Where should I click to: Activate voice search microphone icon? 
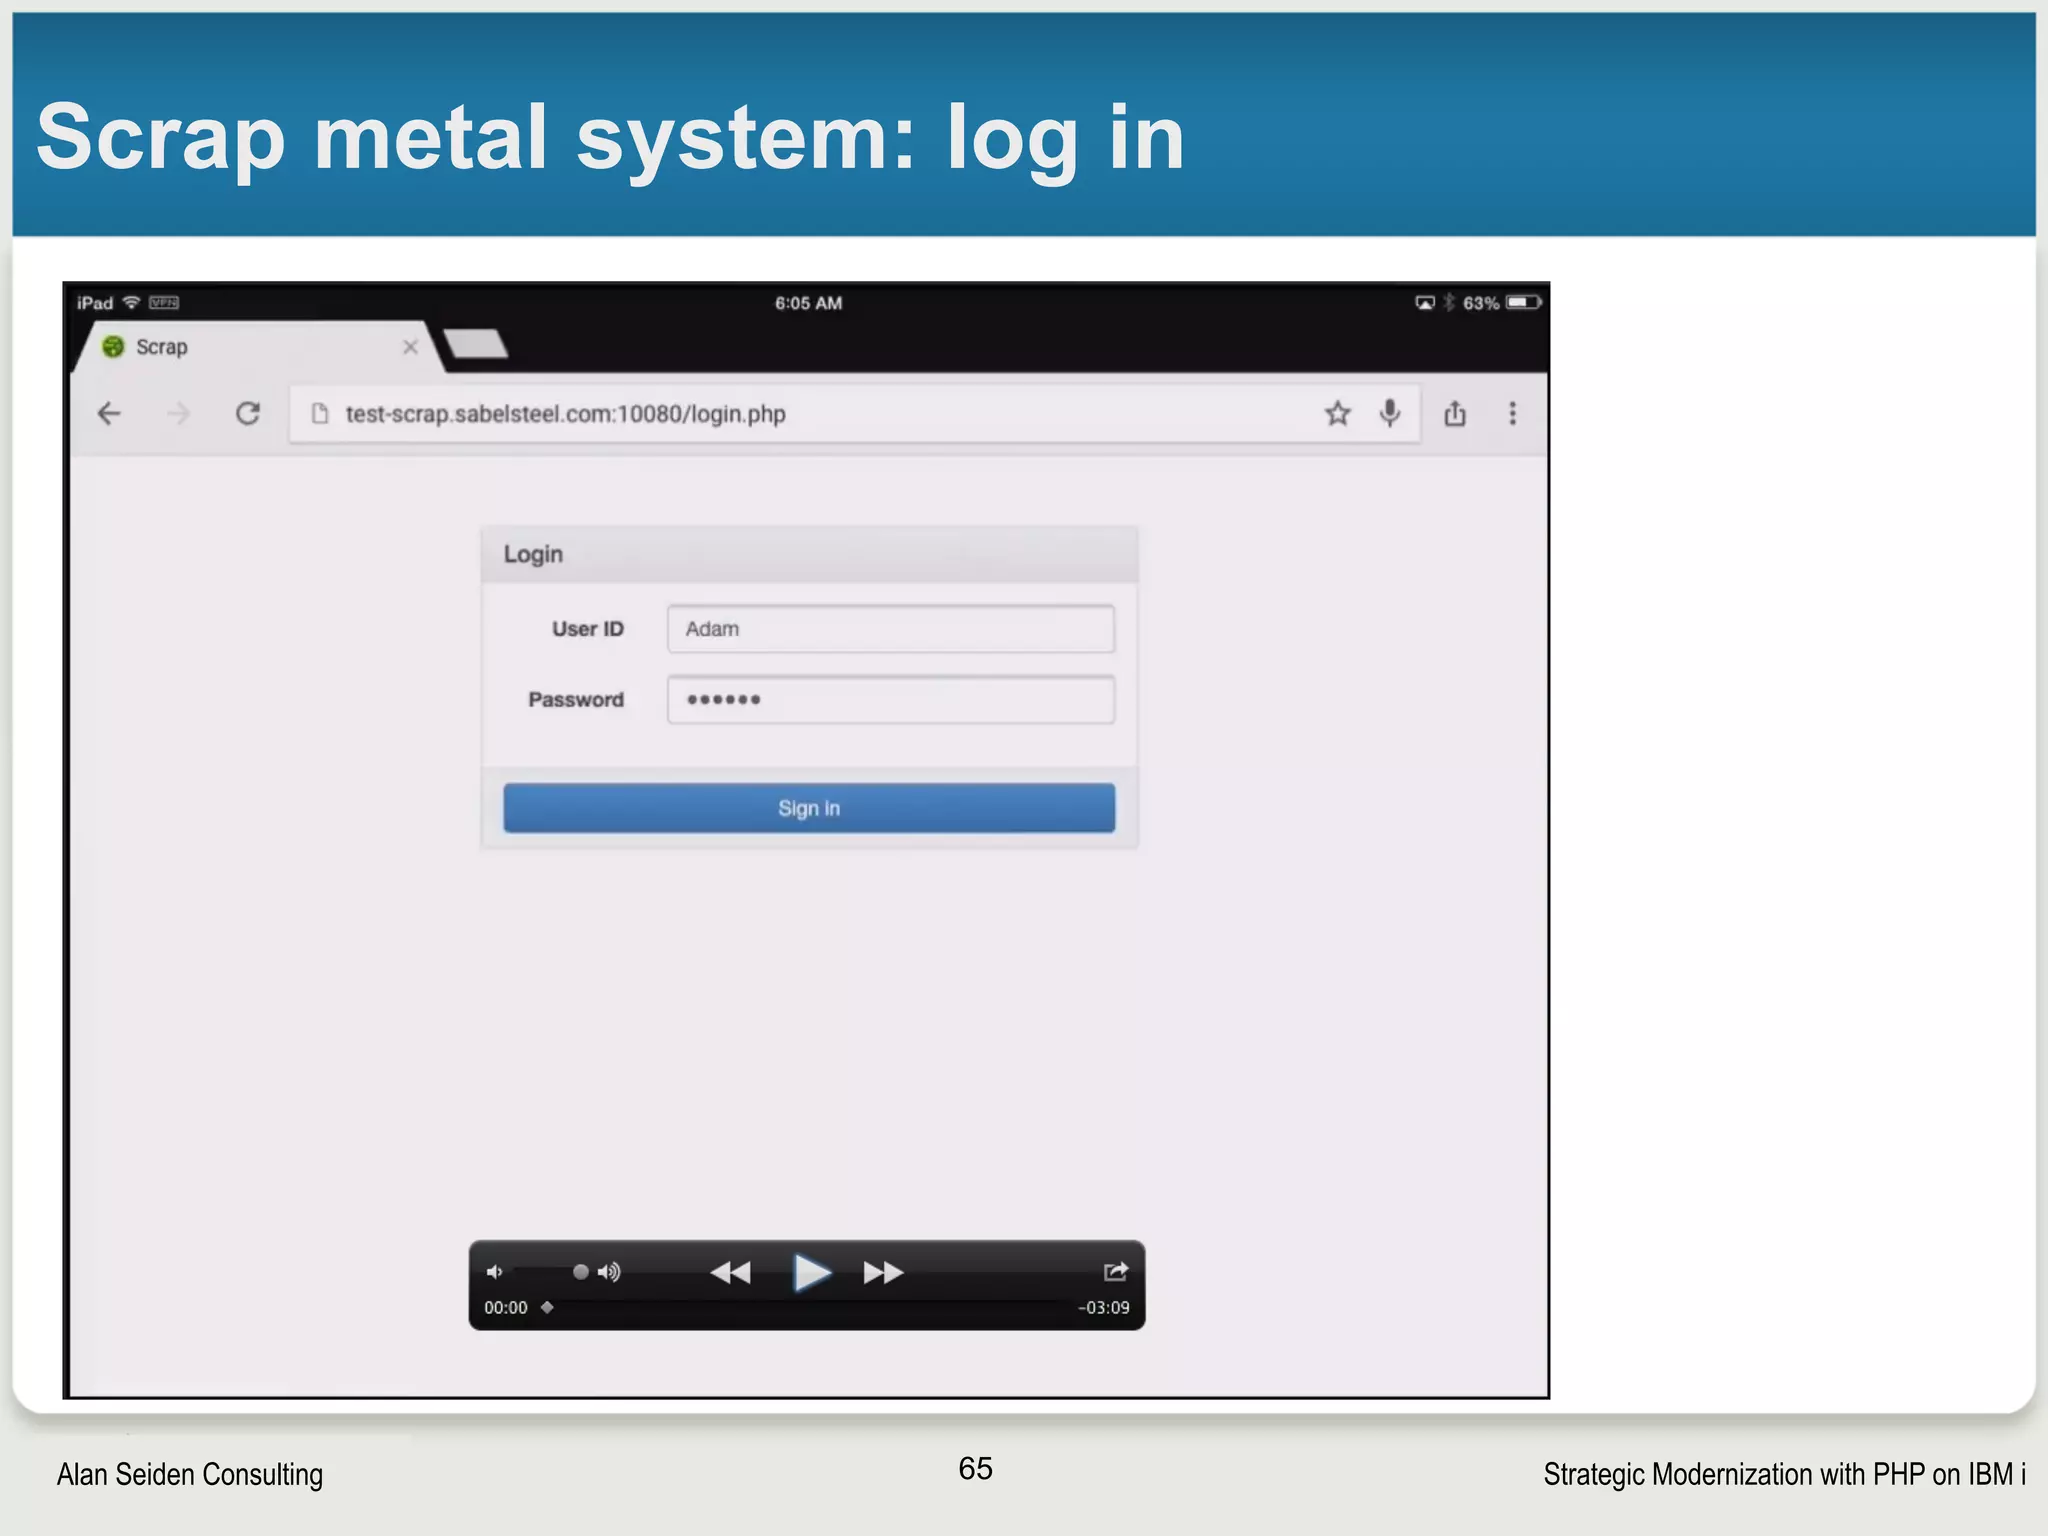1390,413
